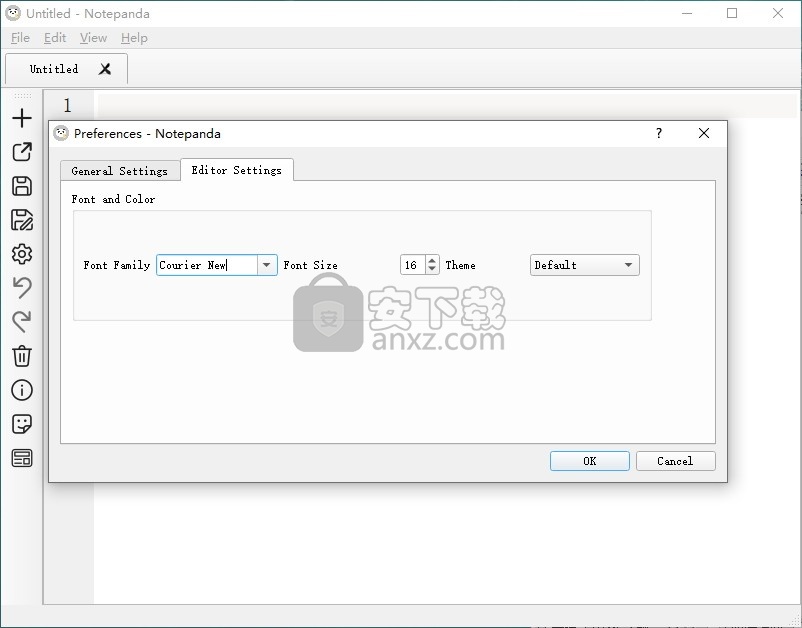Image resolution: width=802 pixels, height=628 pixels.
Task: Open the File menu
Action: 20,38
